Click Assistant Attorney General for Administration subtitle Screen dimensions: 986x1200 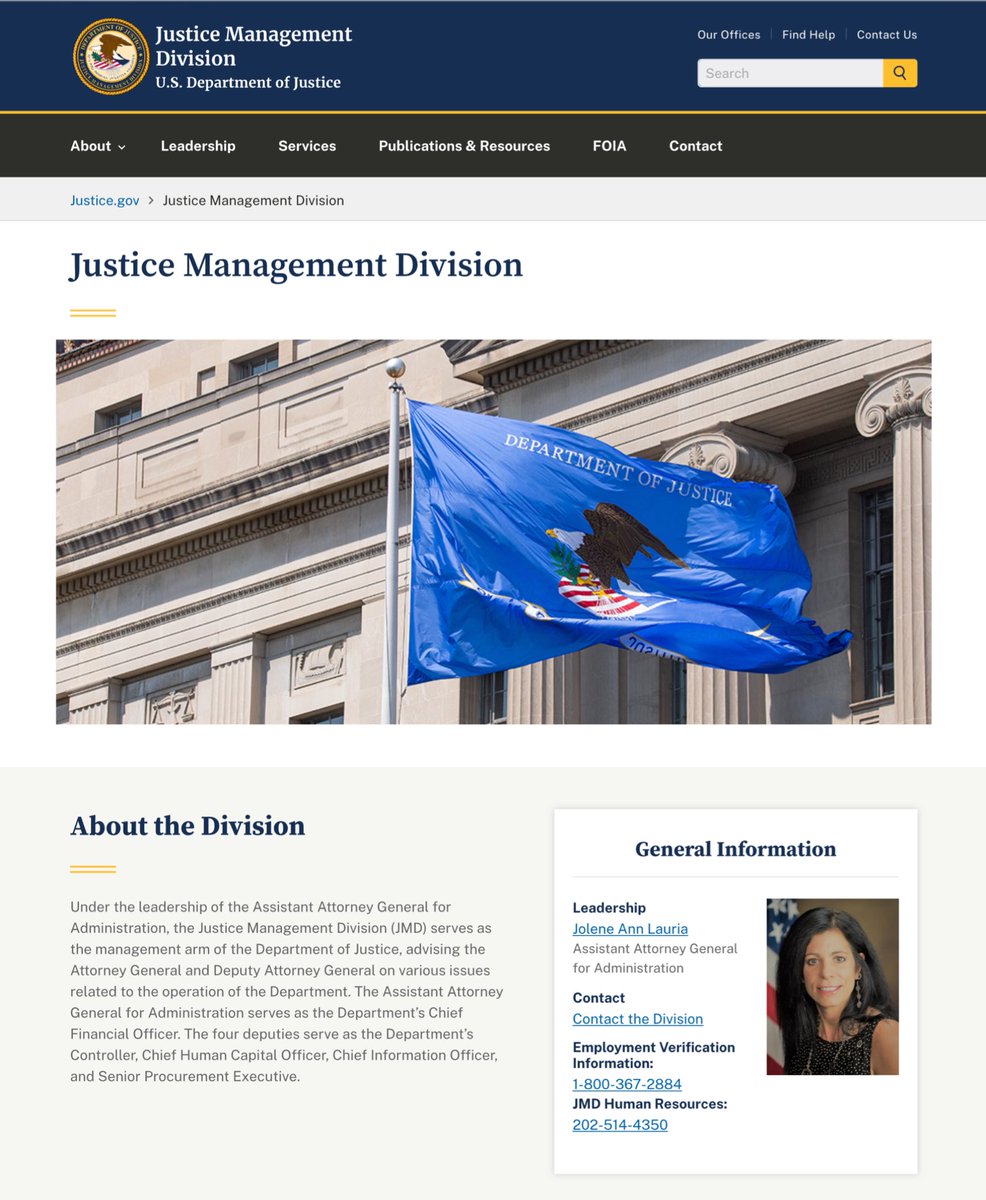[655, 958]
